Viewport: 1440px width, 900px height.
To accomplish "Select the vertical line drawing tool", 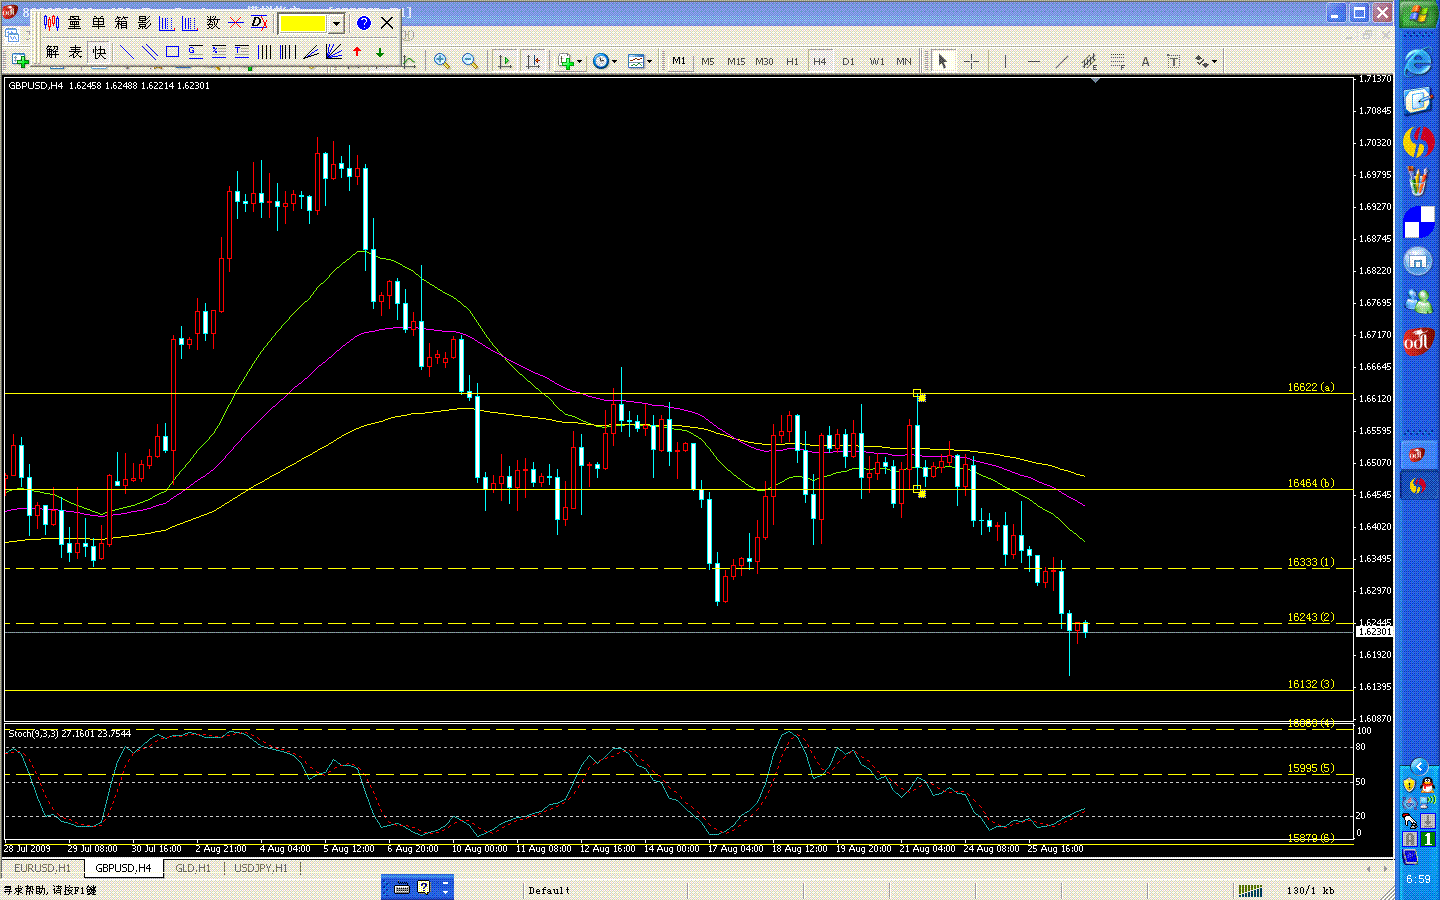I will coord(1005,61).
